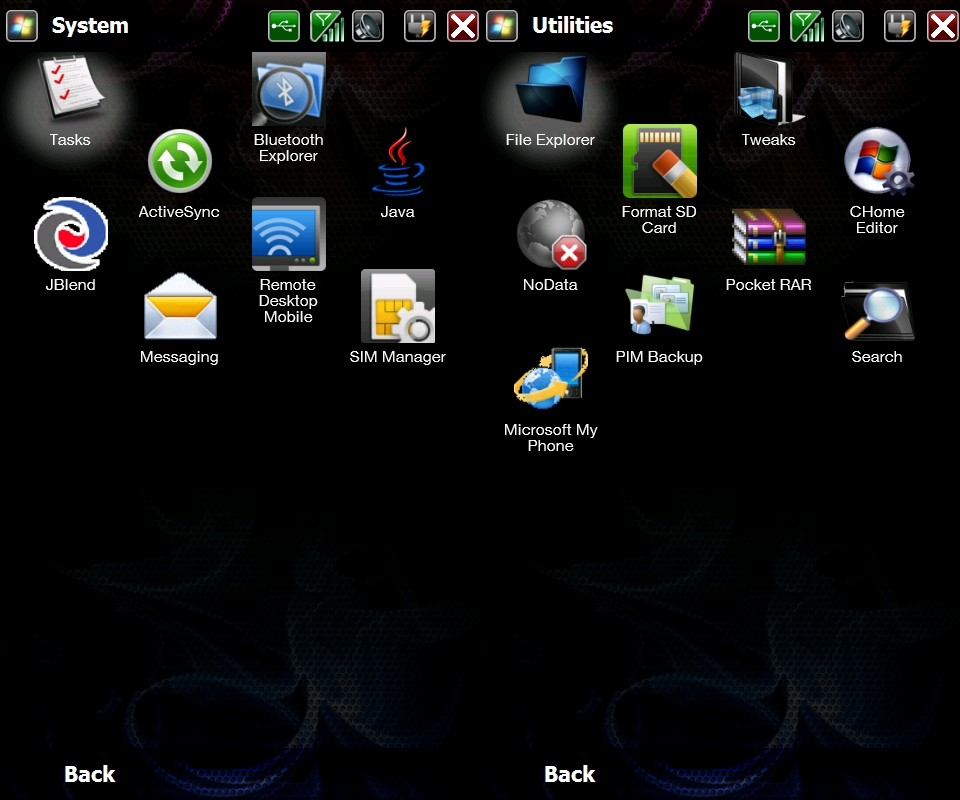The width and height of the screenshot is (960, 800).
Task: Click the battery charging icon in Utilities header
Action: [900, 26]
